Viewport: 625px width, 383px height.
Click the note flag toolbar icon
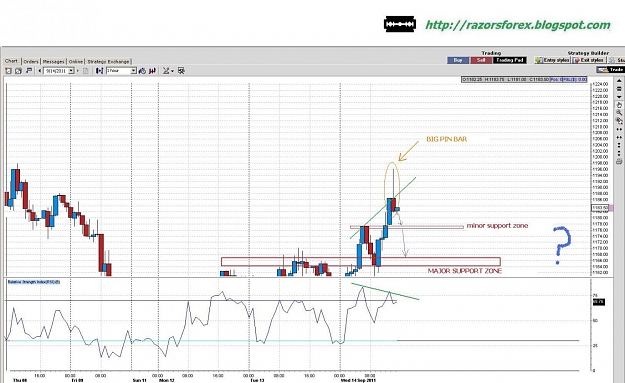[x=29, y=71]
